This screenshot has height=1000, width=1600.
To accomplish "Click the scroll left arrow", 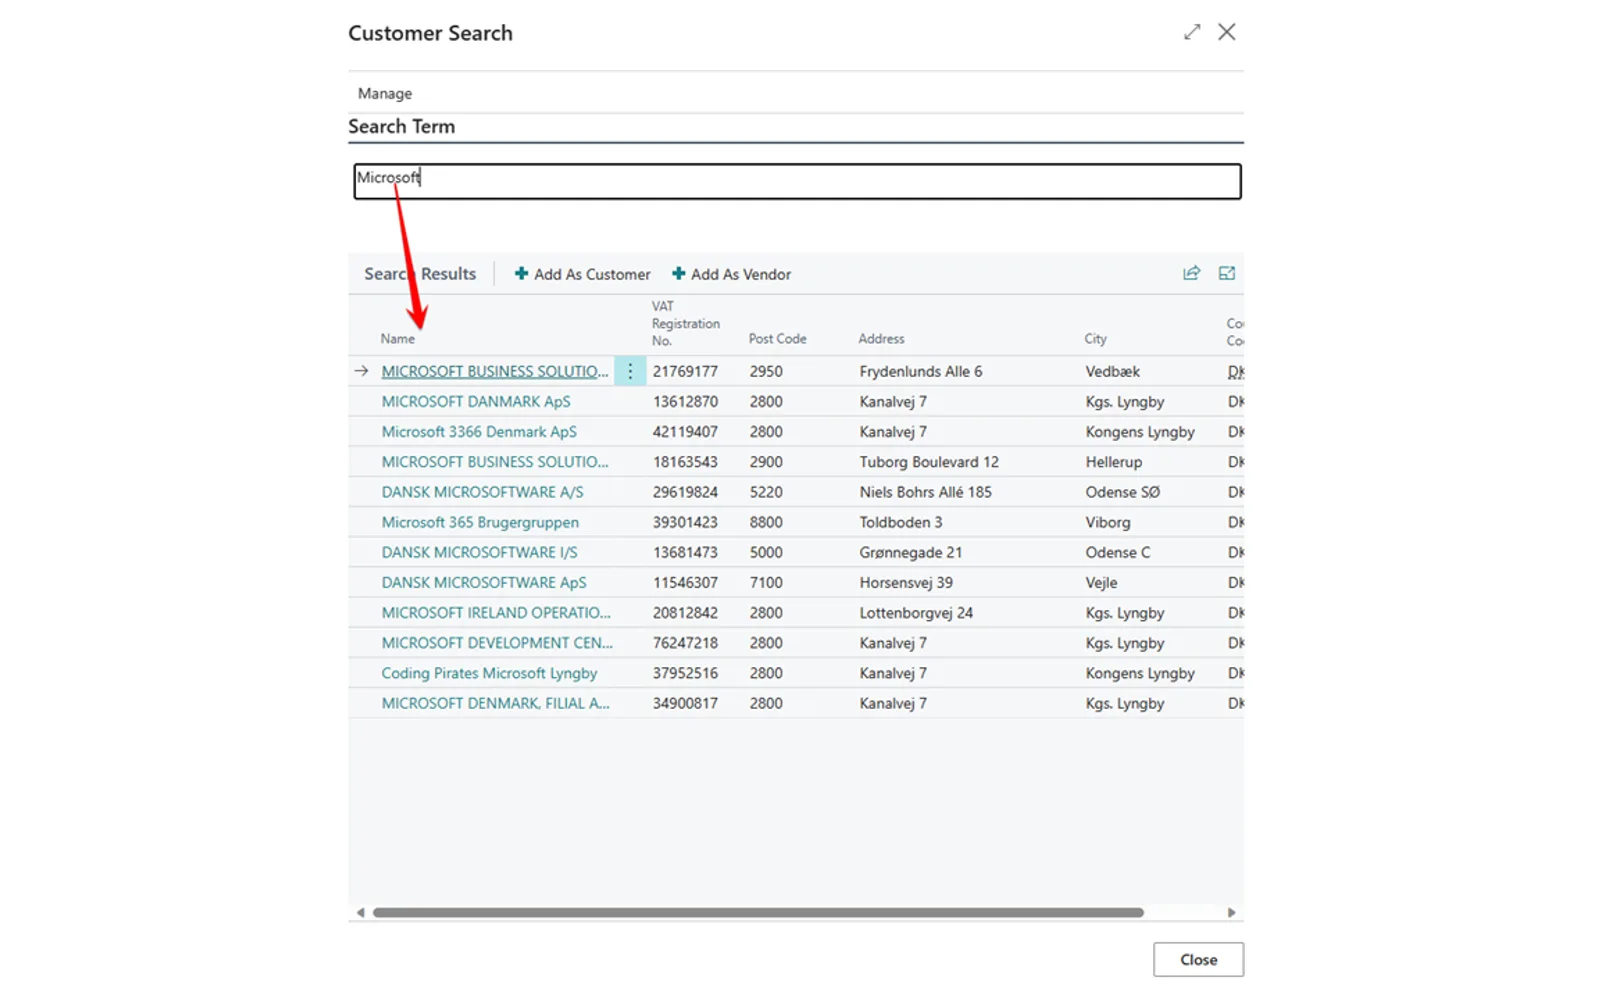I will (x=360, y=912).
